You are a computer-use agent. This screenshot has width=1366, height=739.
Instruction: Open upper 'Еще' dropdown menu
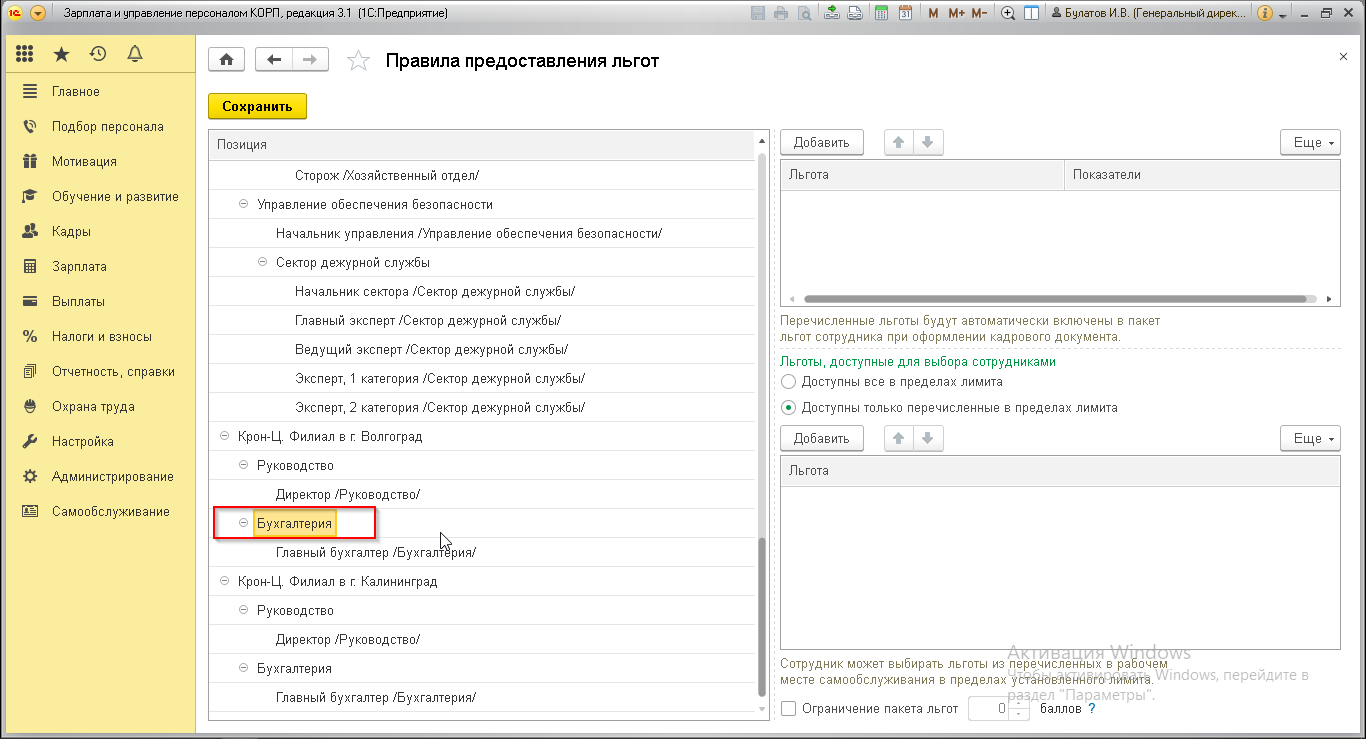pyautogui.click(x=1310, y=143)
